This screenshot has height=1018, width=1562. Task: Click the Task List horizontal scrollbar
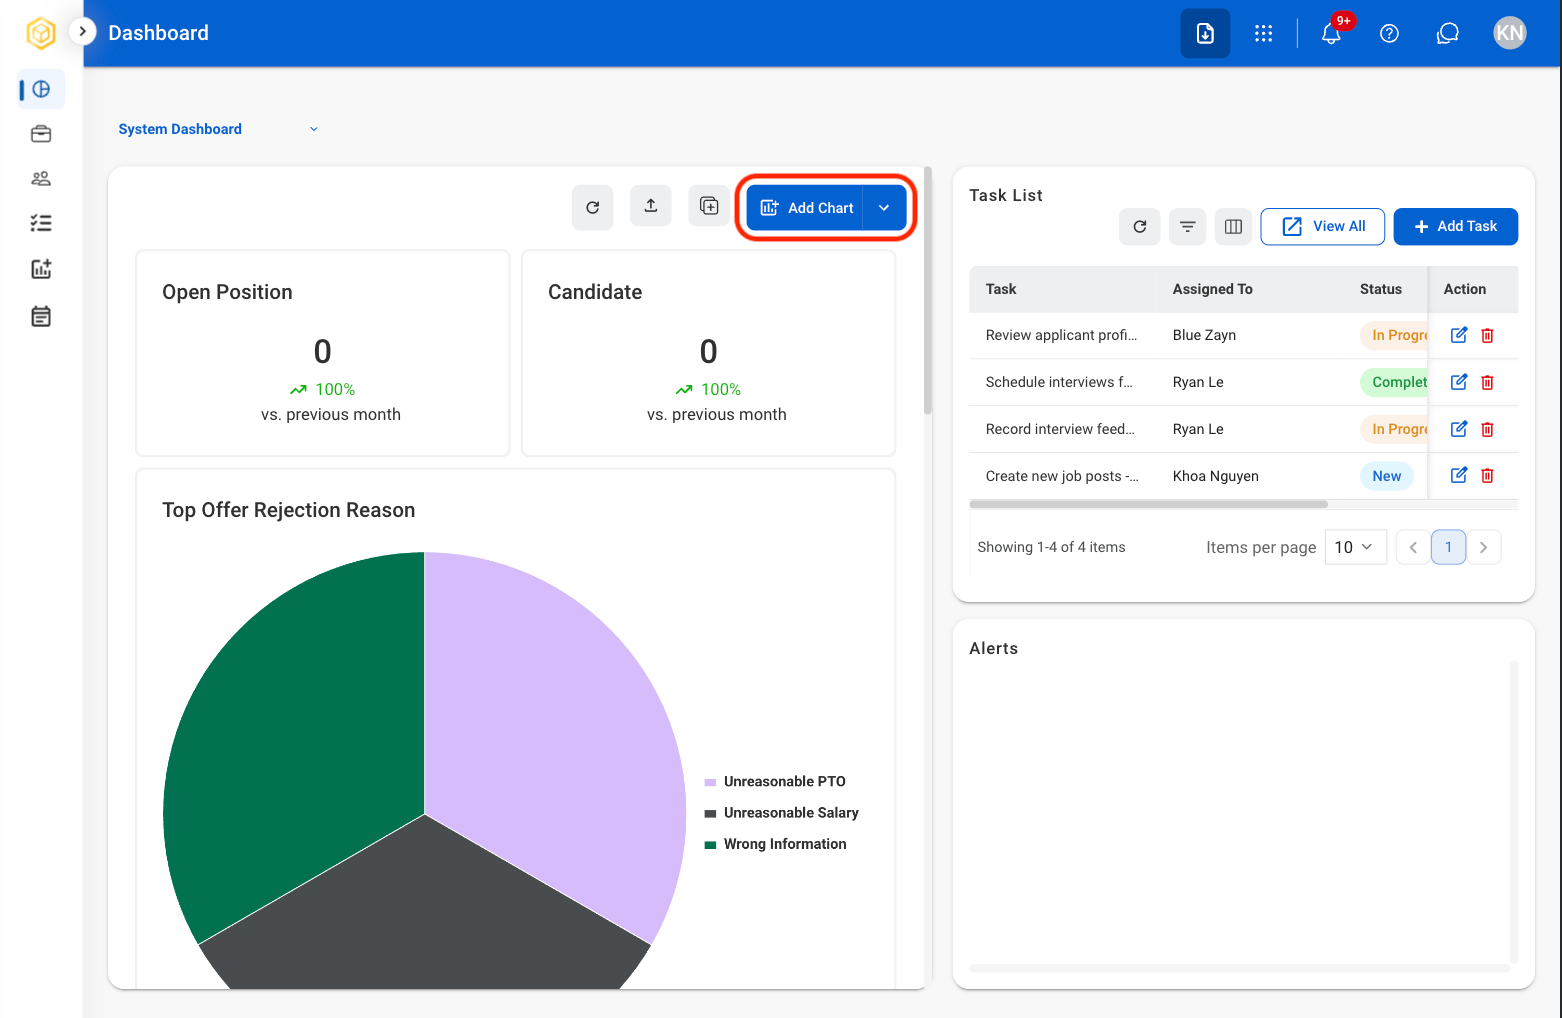(x=1149, y=504)
